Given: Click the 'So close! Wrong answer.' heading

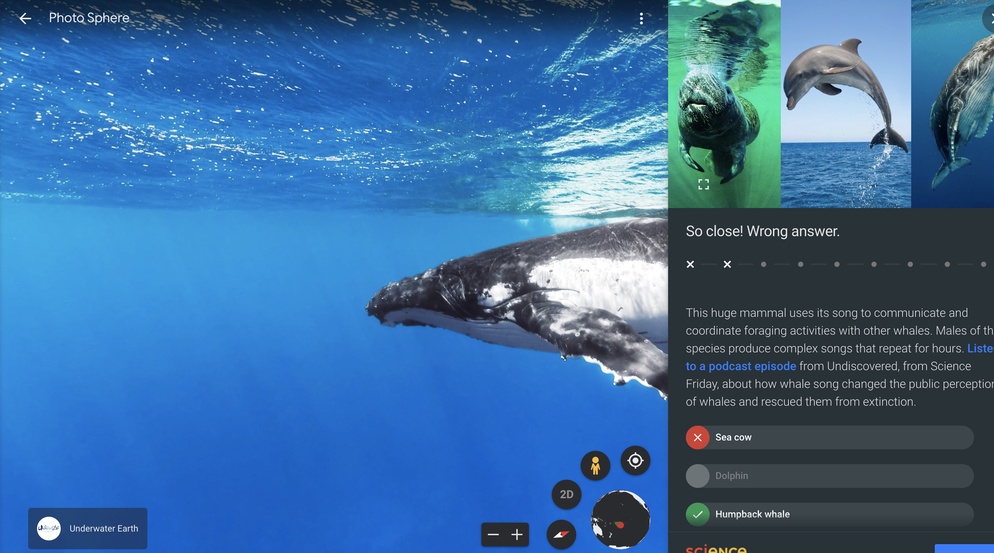Looking at the screenshot, I should 763,231.
